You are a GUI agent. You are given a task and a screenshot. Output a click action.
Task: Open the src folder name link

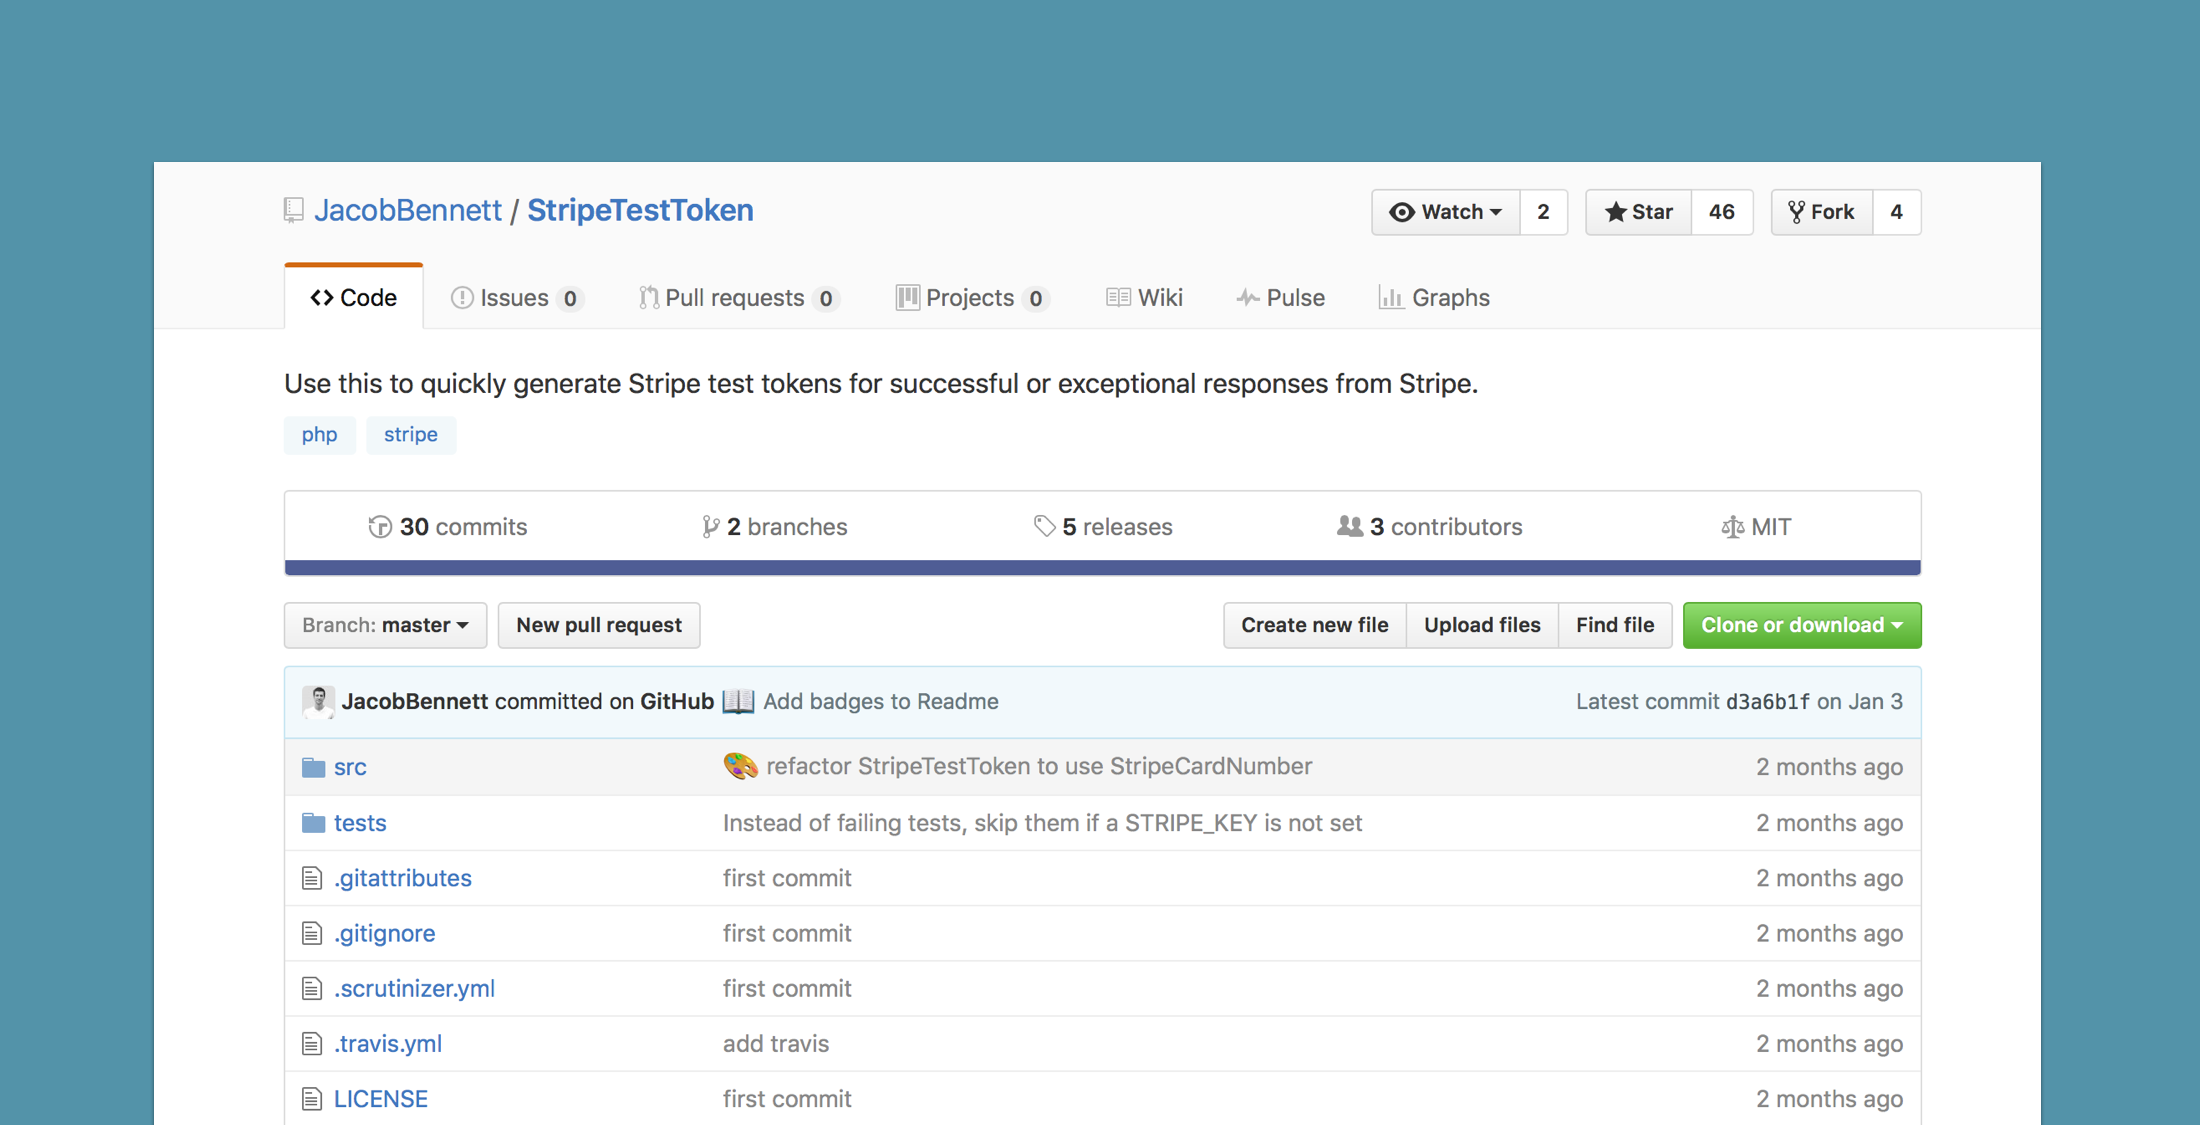tap(350, 767)
